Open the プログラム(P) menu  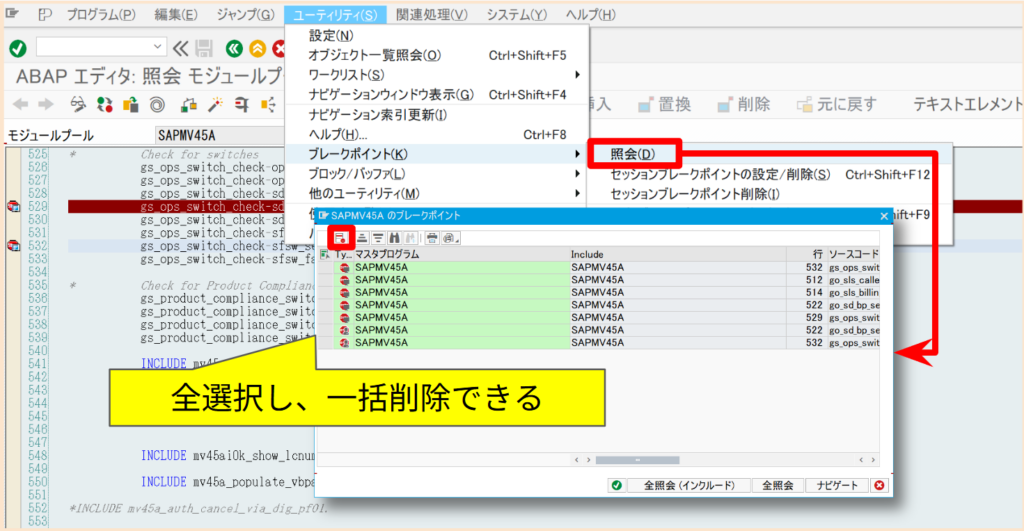tap(101, 14)
